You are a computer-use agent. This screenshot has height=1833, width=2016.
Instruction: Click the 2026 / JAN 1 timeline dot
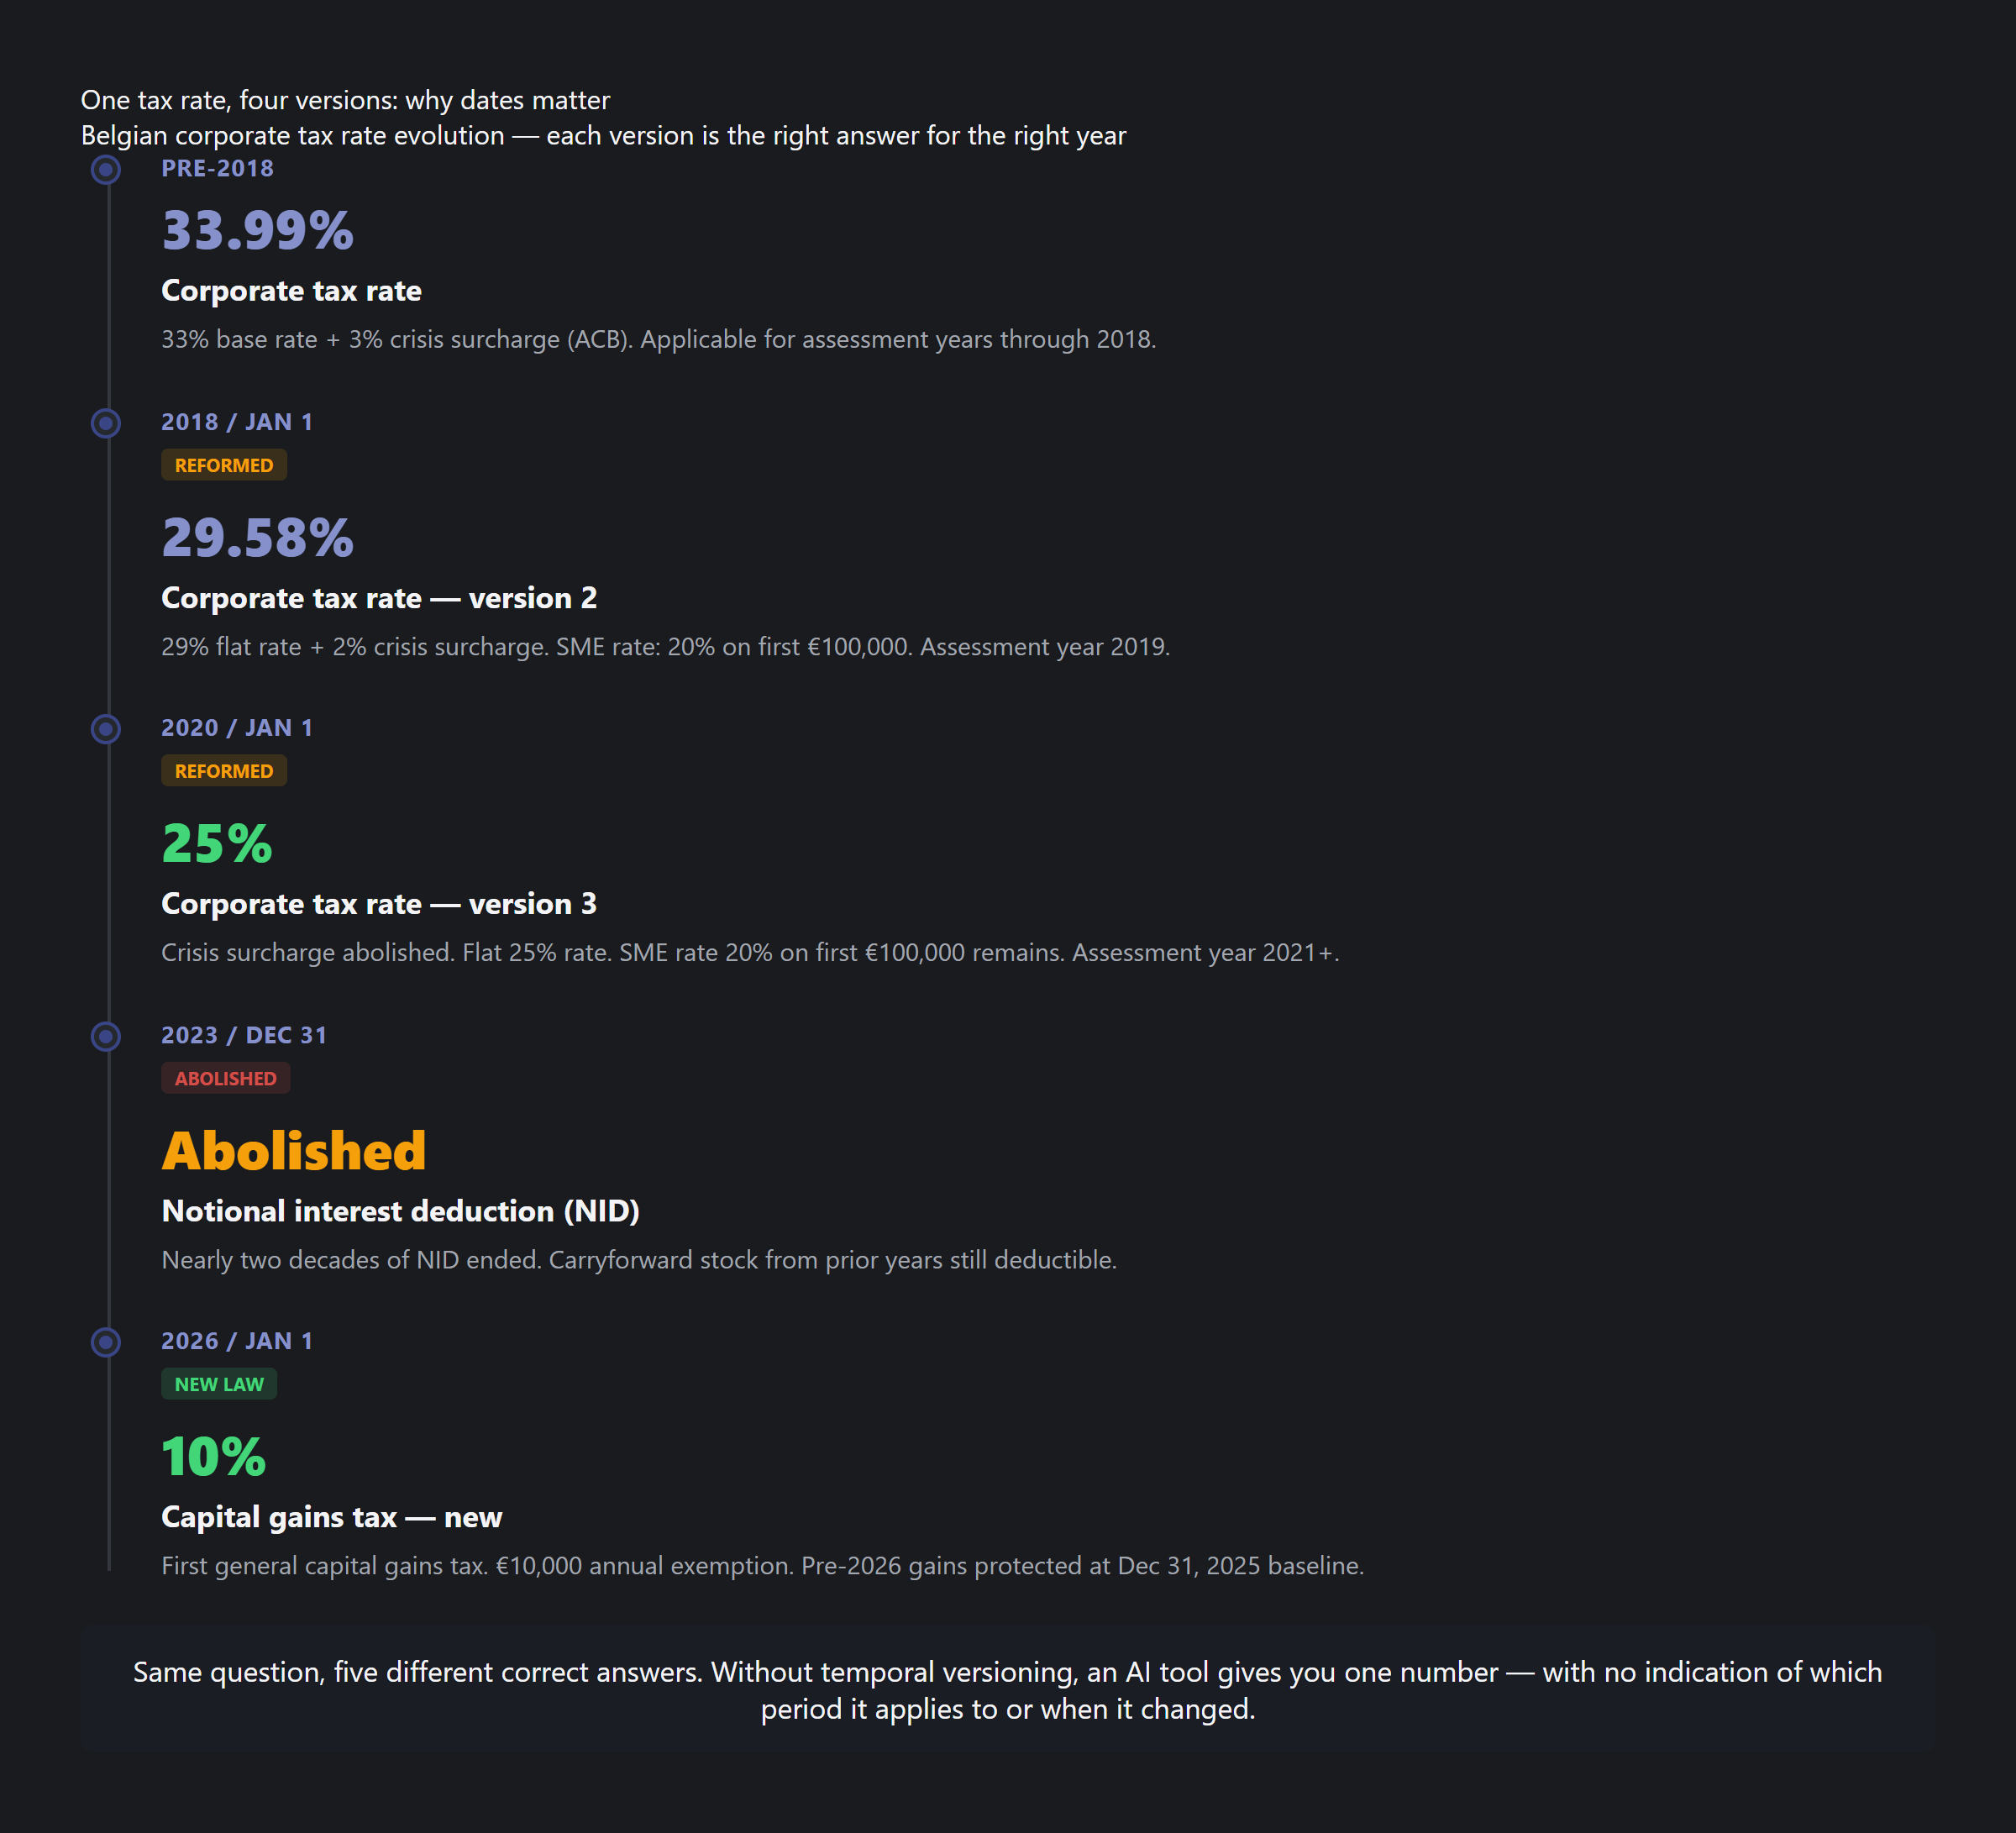(x=106, y=1342)
